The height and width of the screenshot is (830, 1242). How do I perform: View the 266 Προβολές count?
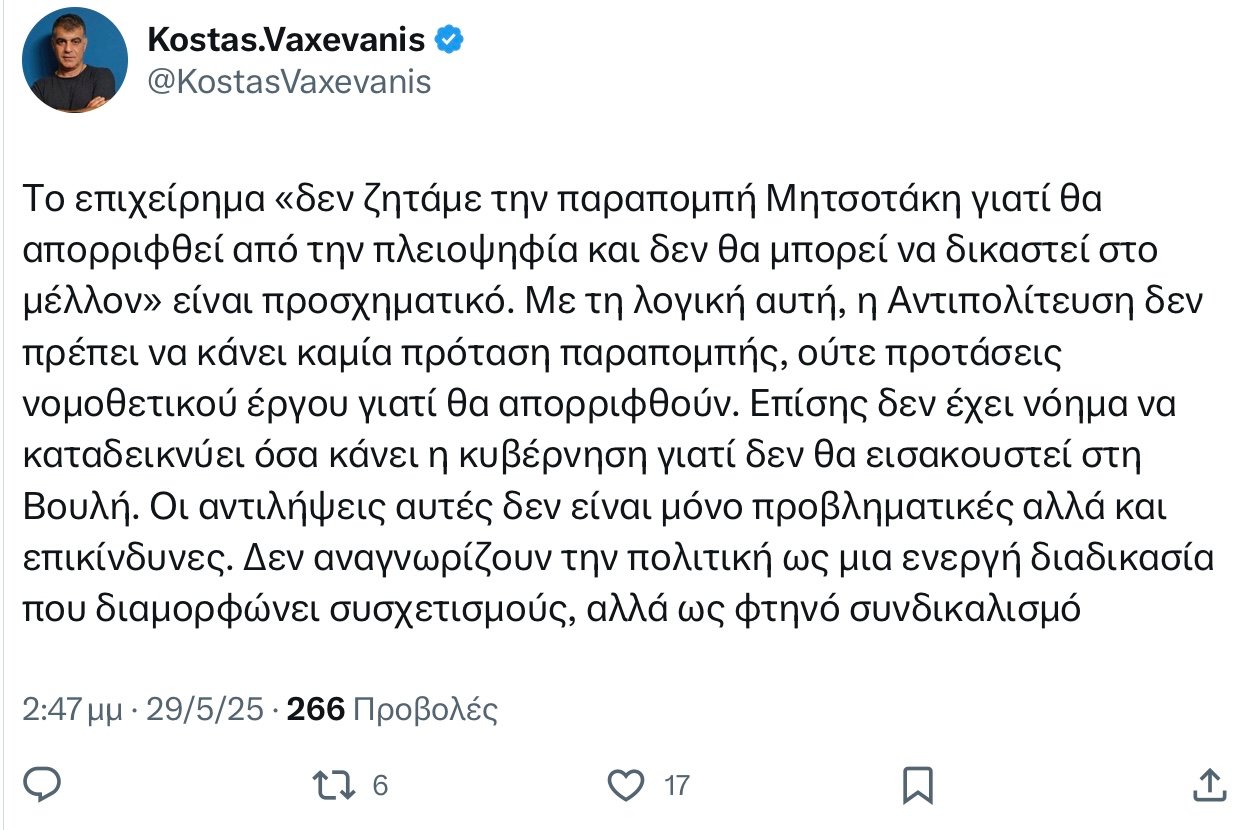tap(392, 710)
